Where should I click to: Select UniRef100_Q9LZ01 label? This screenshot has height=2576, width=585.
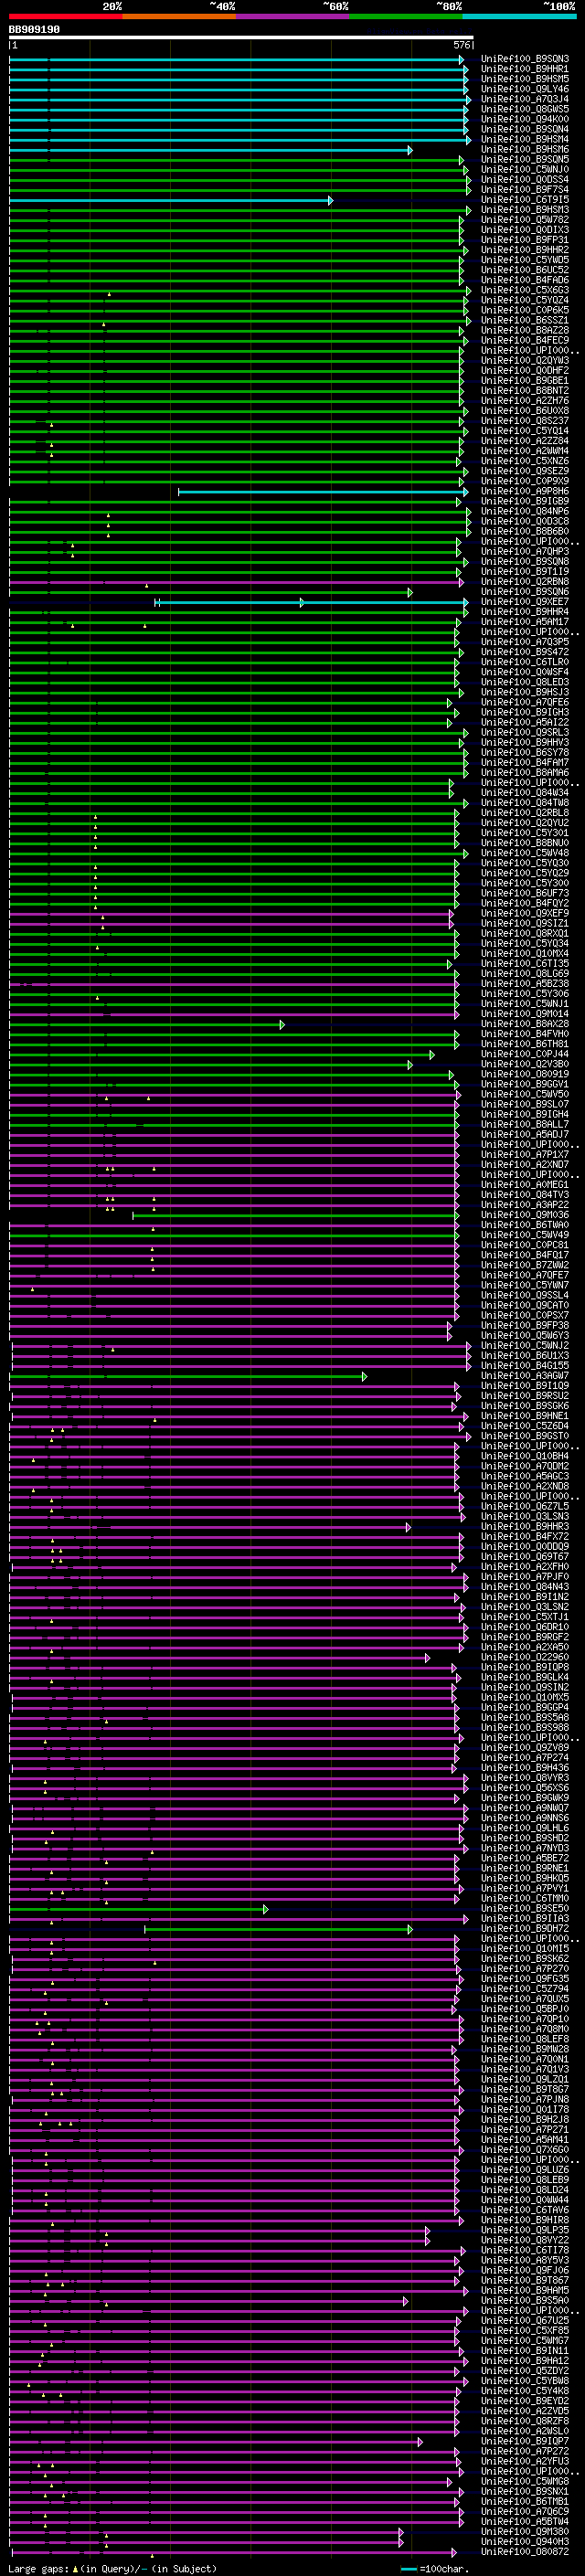click(x=525, y=2079)
